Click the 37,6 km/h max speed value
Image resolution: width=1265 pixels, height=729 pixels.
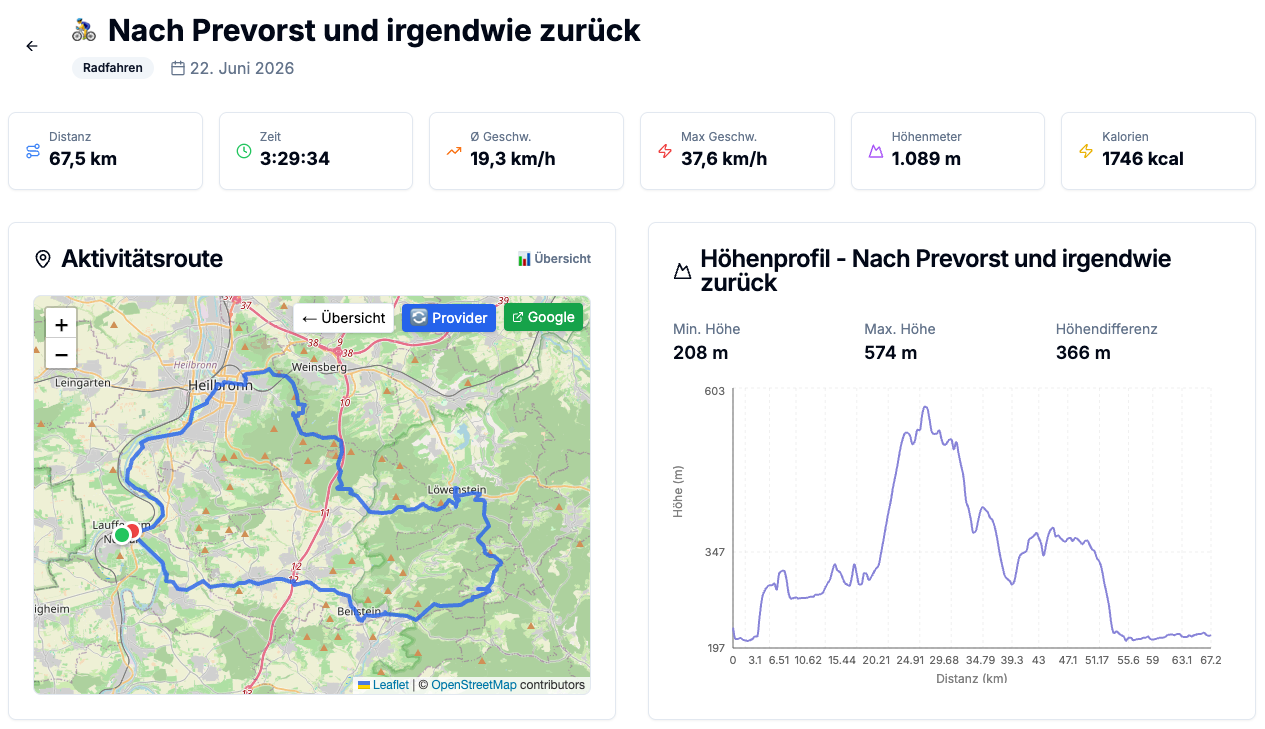click(724, 158)
